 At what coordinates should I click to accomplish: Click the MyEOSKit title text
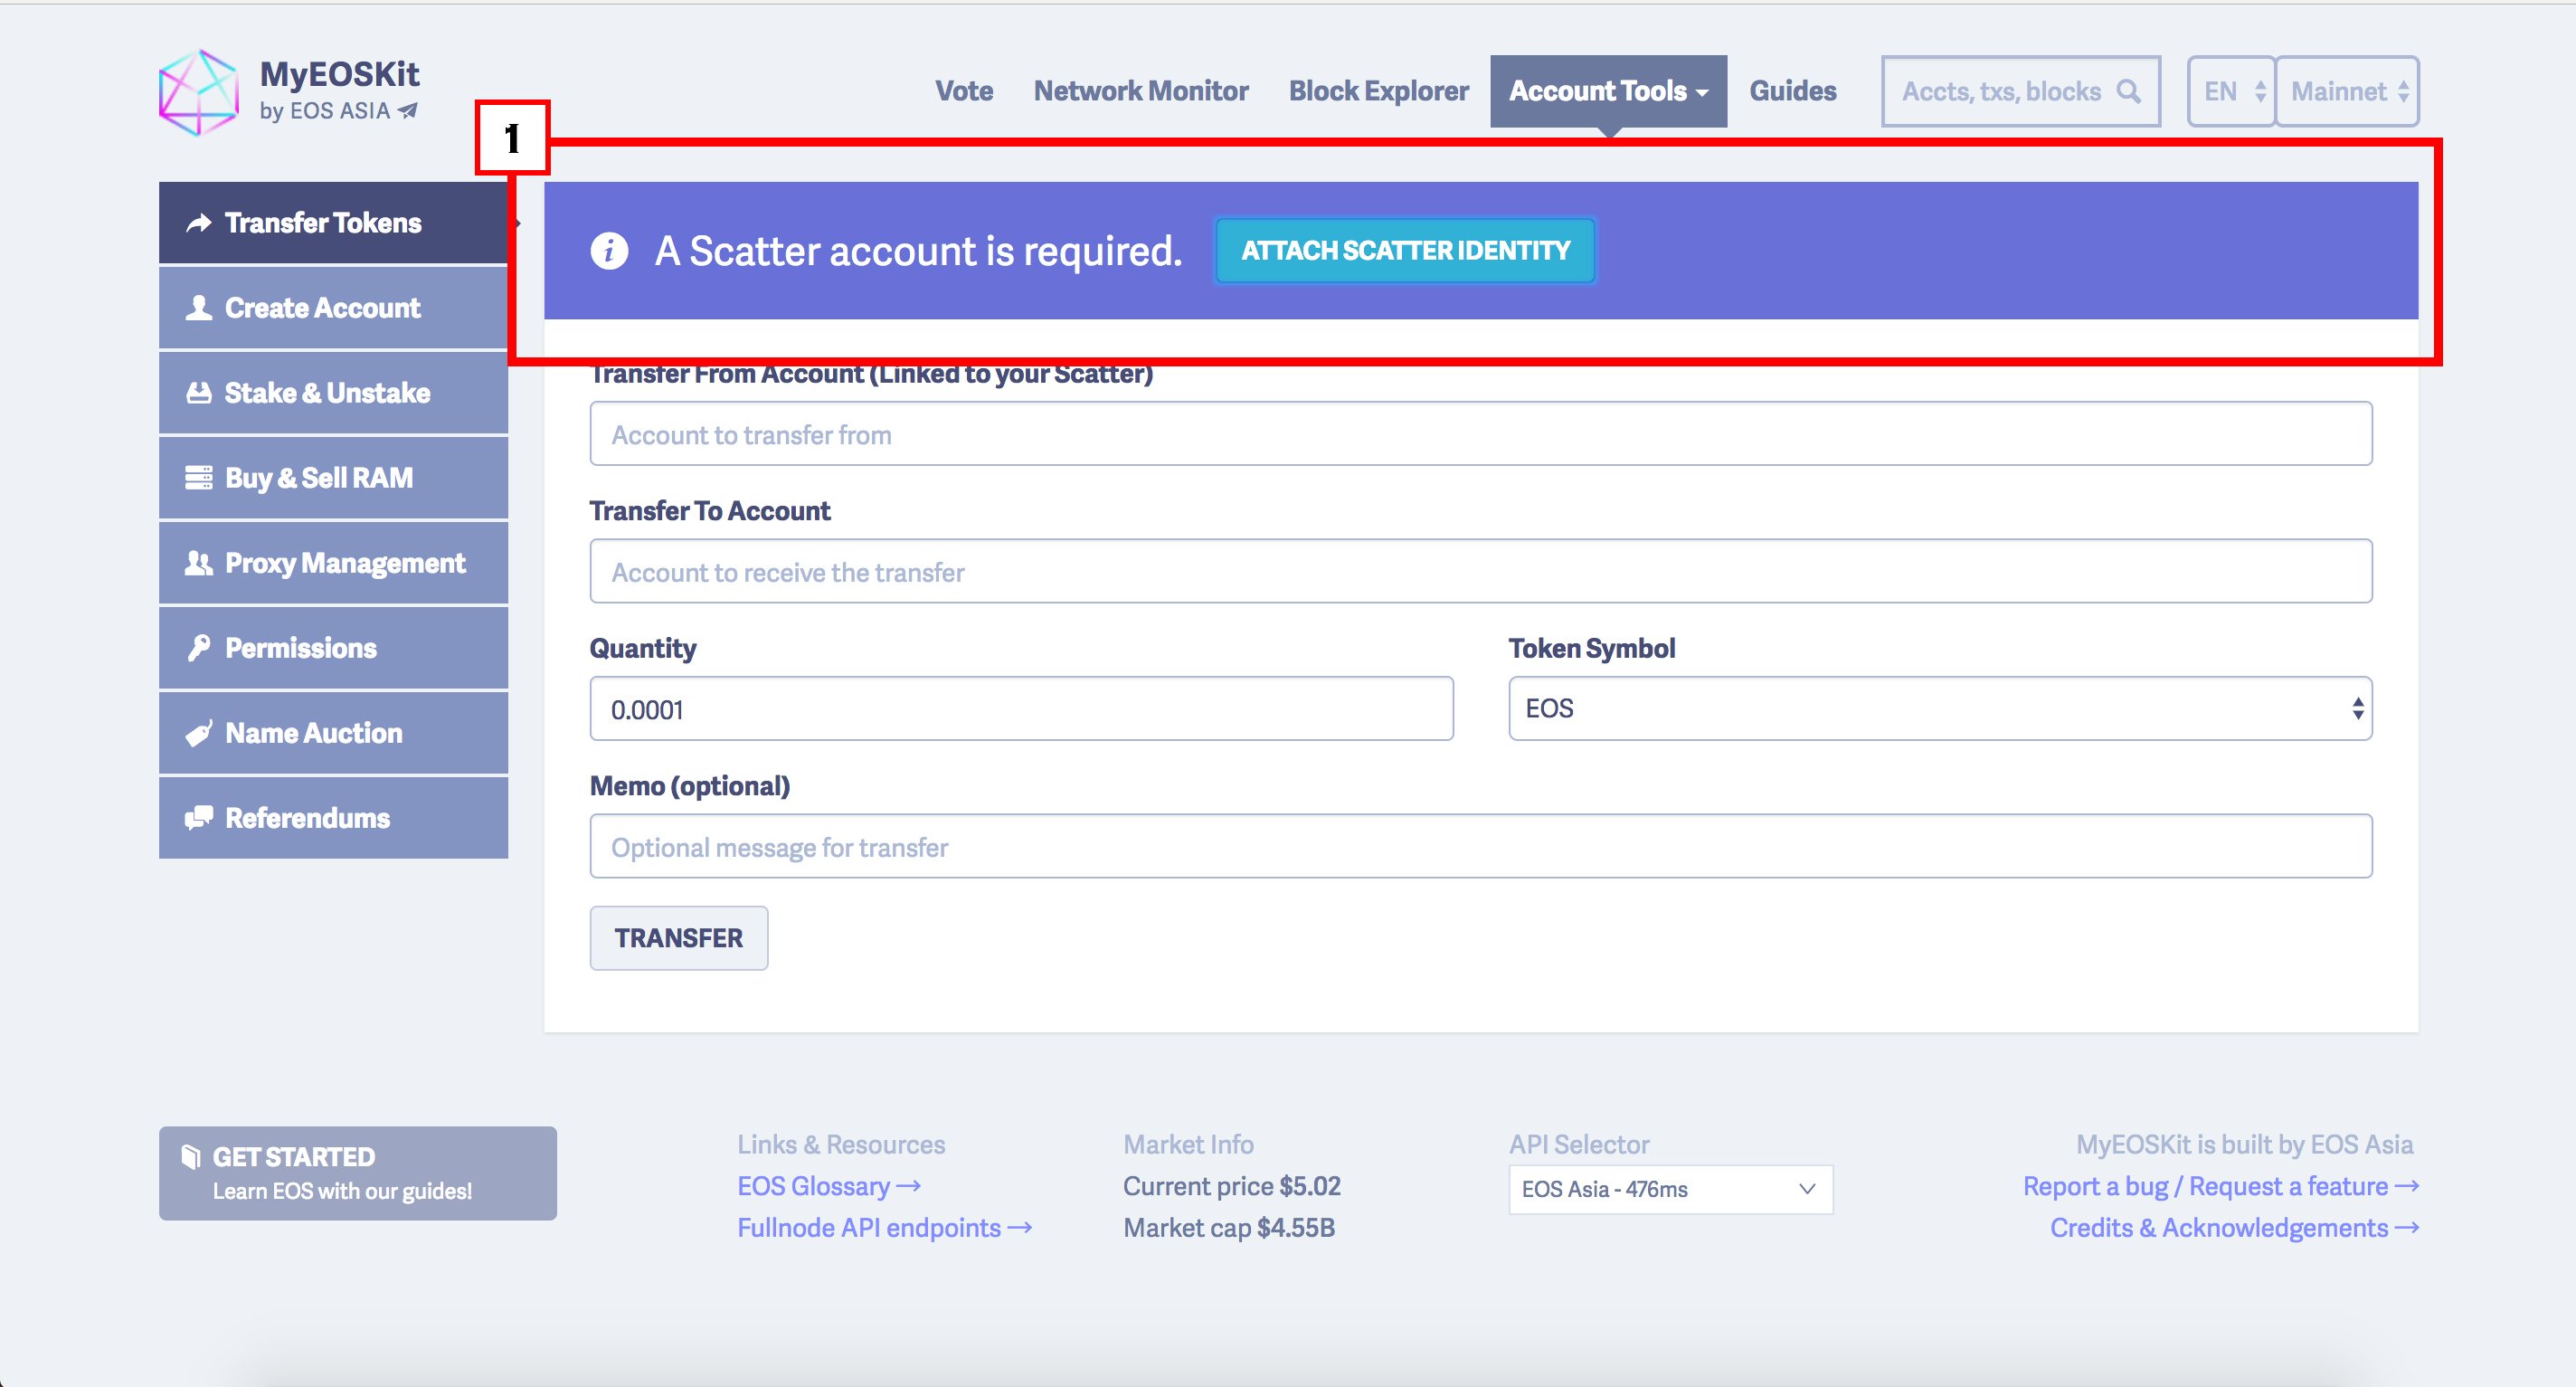pos(339,74)
